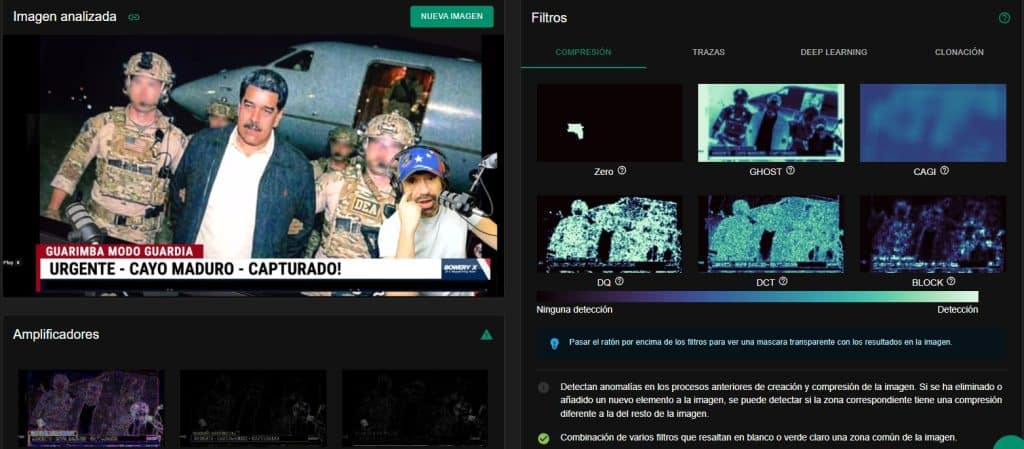This screenshot has height=449, width=1024.
Task: Select the GHOST filter thumbnail
Action: pyautogui.click(x=771, y=123)
